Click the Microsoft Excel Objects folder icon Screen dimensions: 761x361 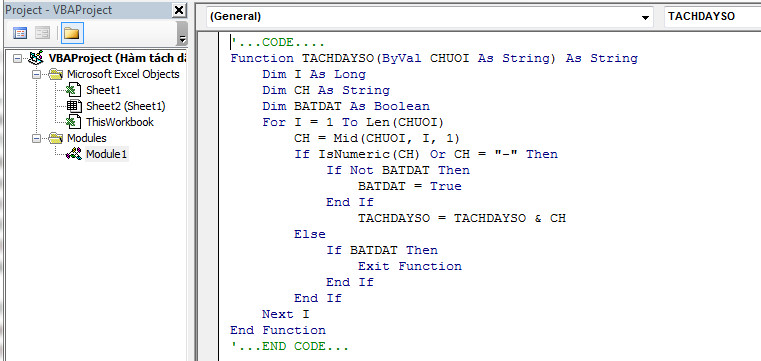[56, 74]
